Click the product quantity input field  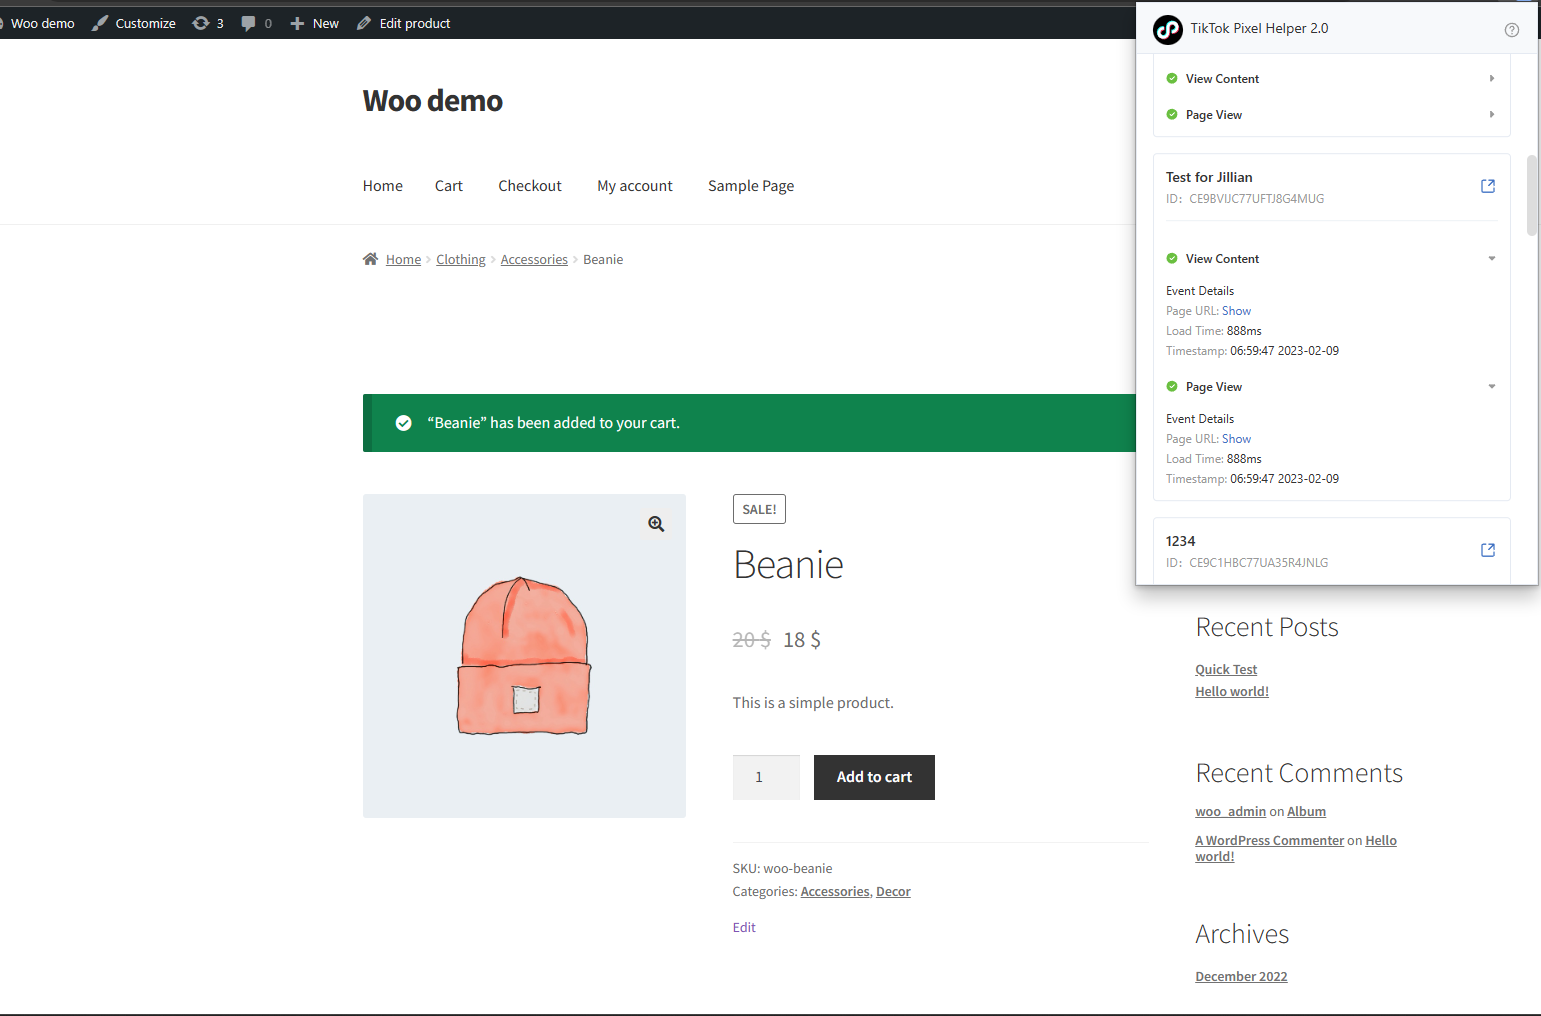coord(766,777)
